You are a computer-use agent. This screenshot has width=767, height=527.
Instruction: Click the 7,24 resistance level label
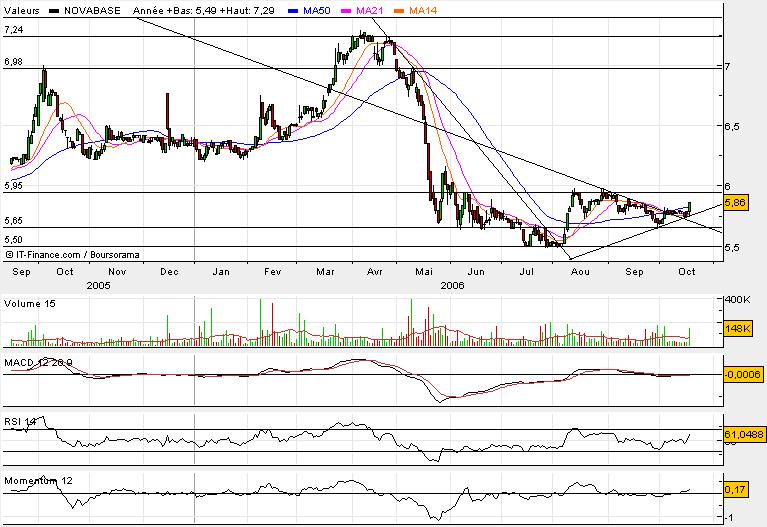point(13,30)
